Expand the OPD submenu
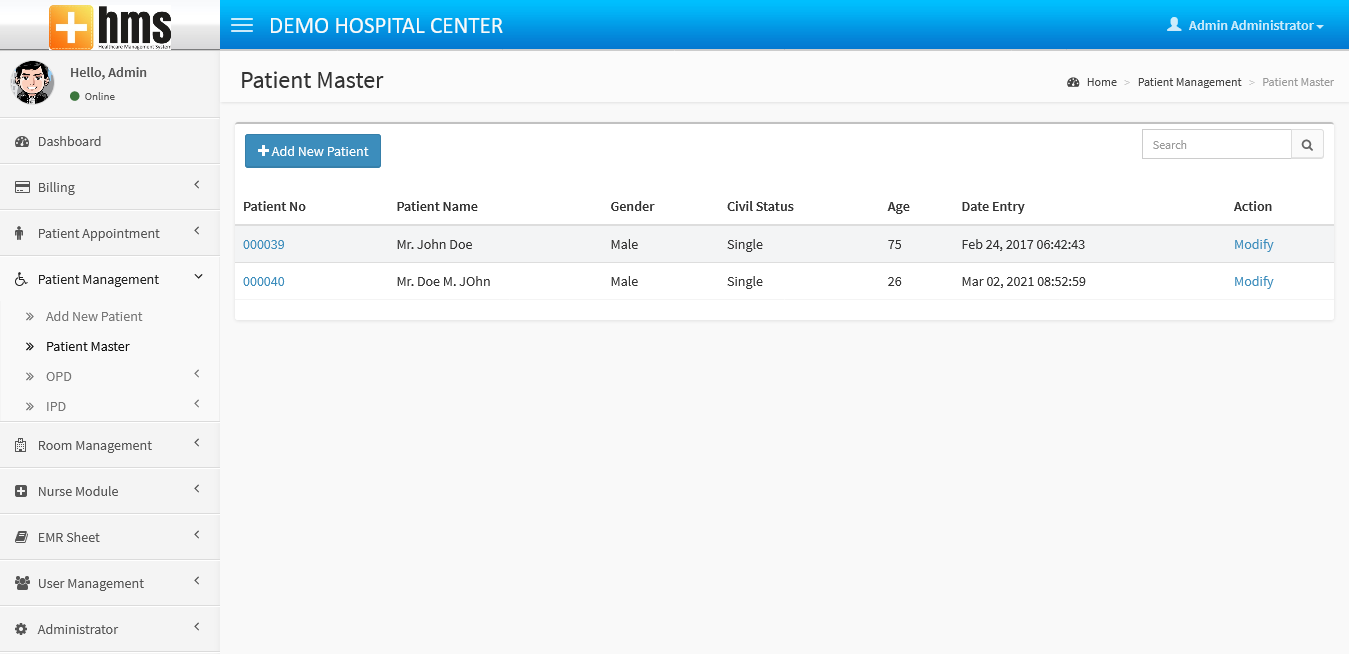Screen dimensions: 1349x654 110,376
